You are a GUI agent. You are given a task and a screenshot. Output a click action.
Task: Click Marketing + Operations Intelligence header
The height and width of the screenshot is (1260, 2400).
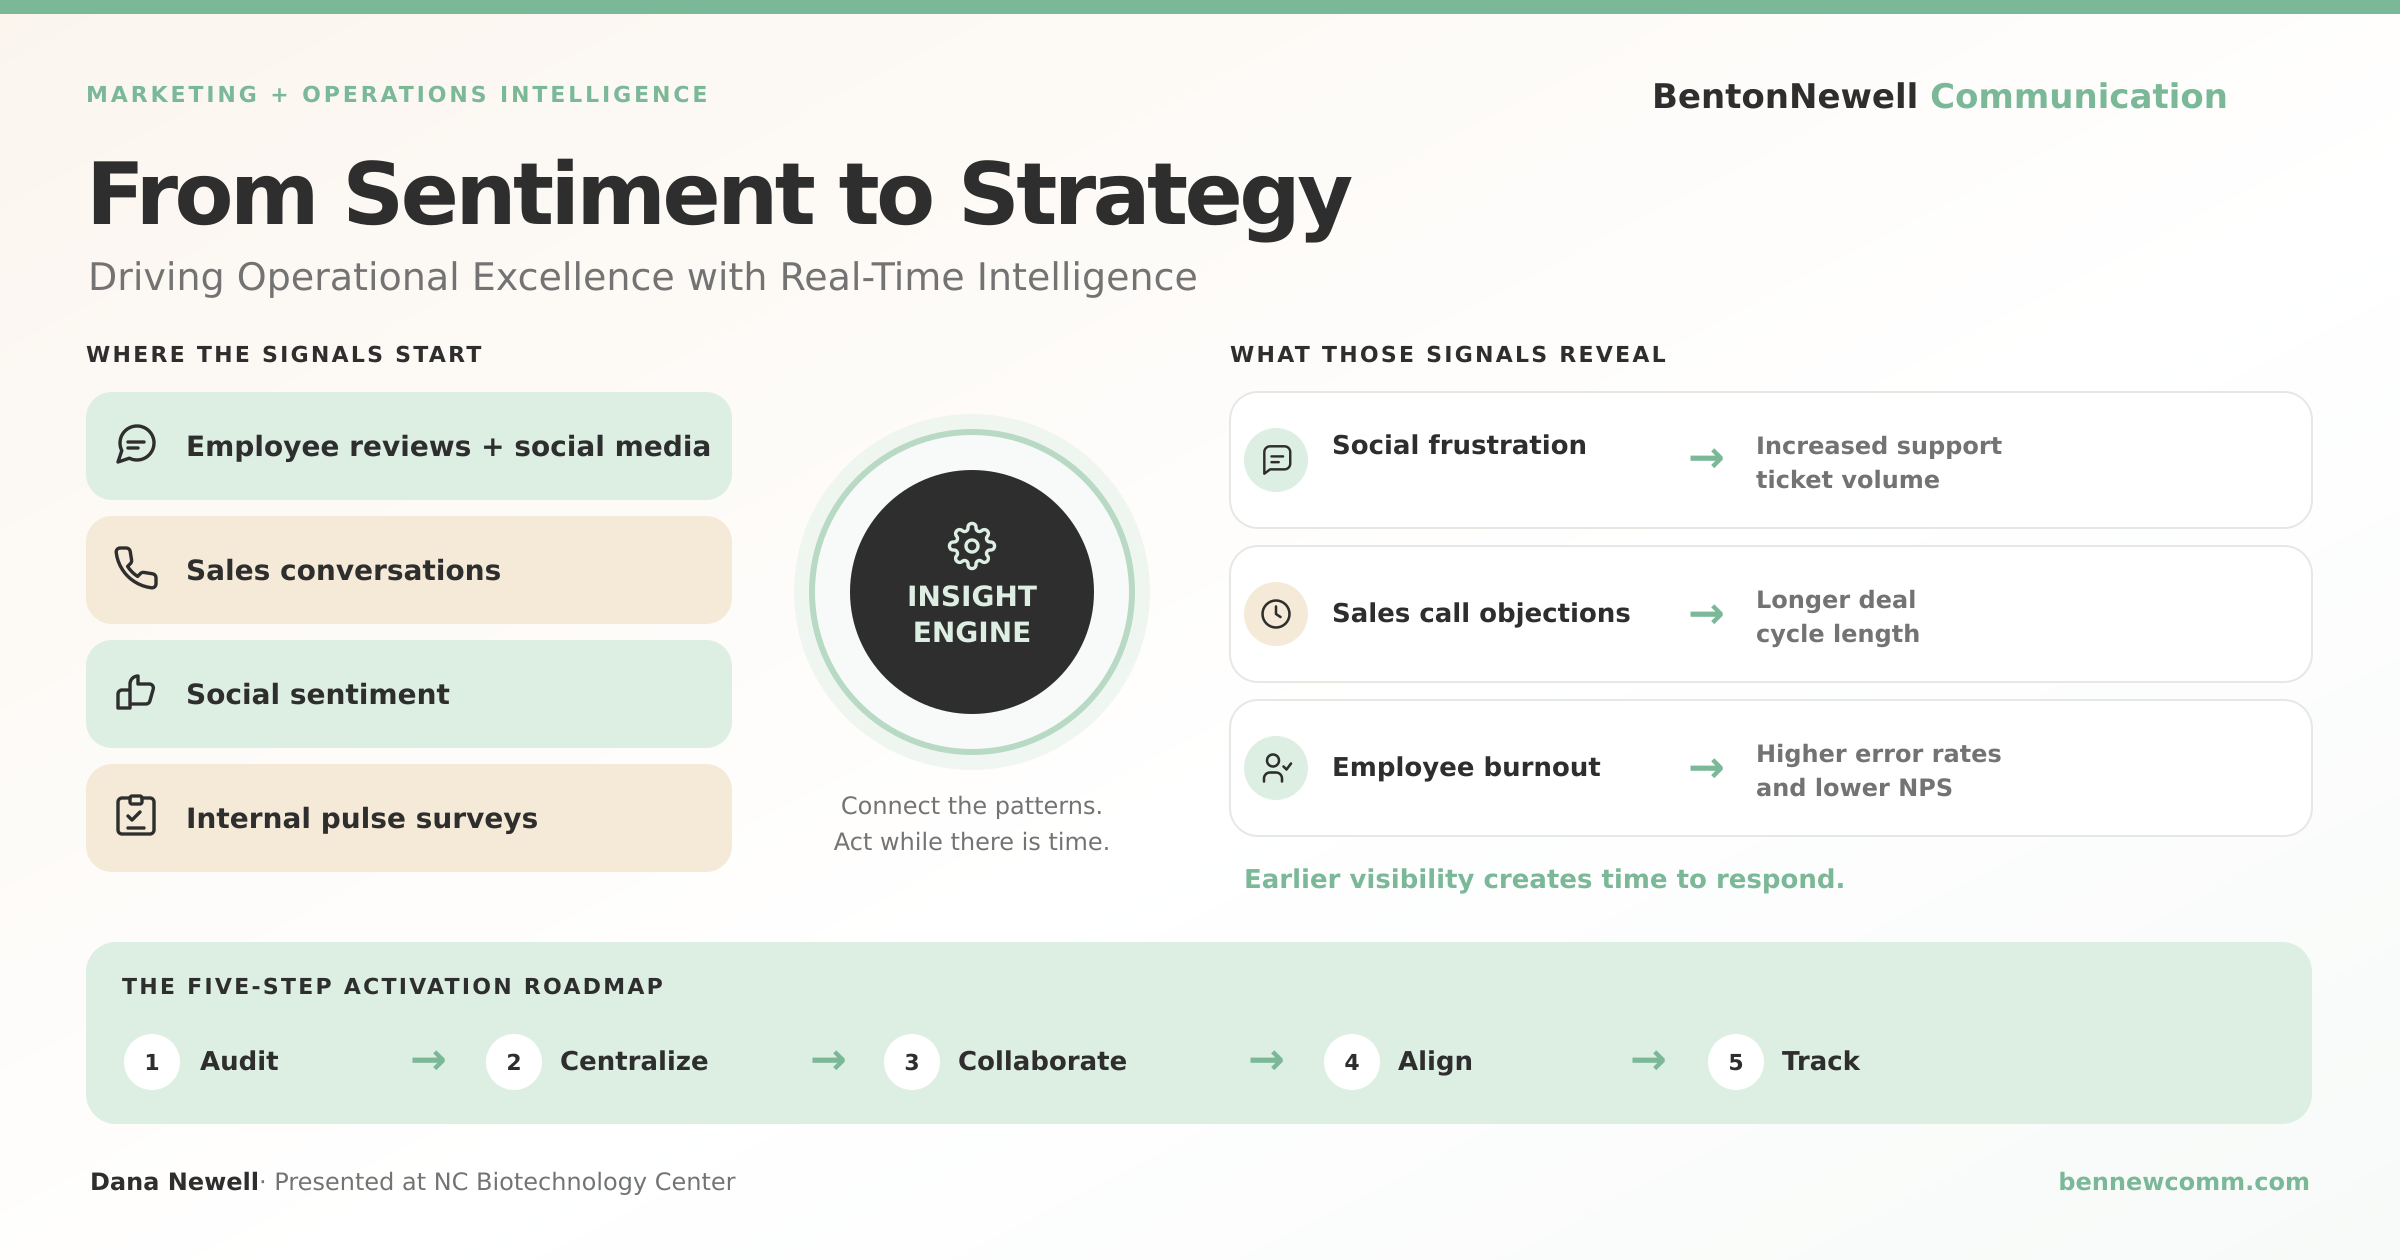pos(398,94)
